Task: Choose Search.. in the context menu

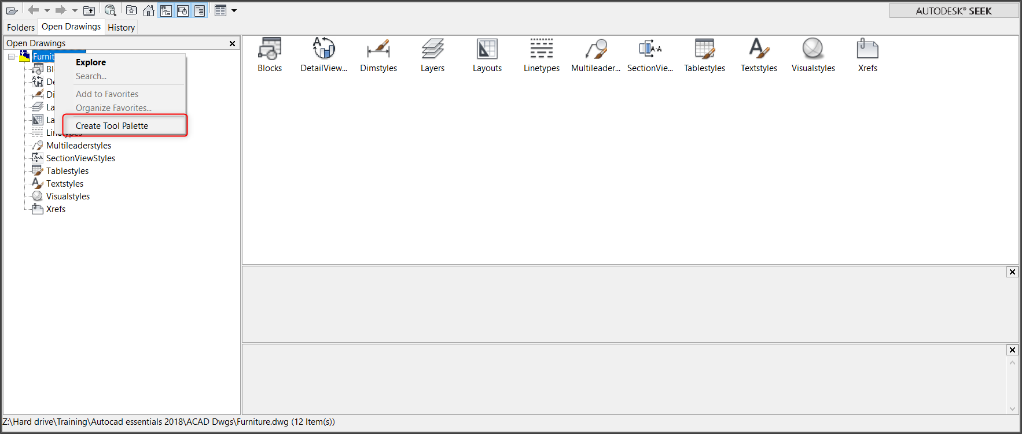Action: 91,76
